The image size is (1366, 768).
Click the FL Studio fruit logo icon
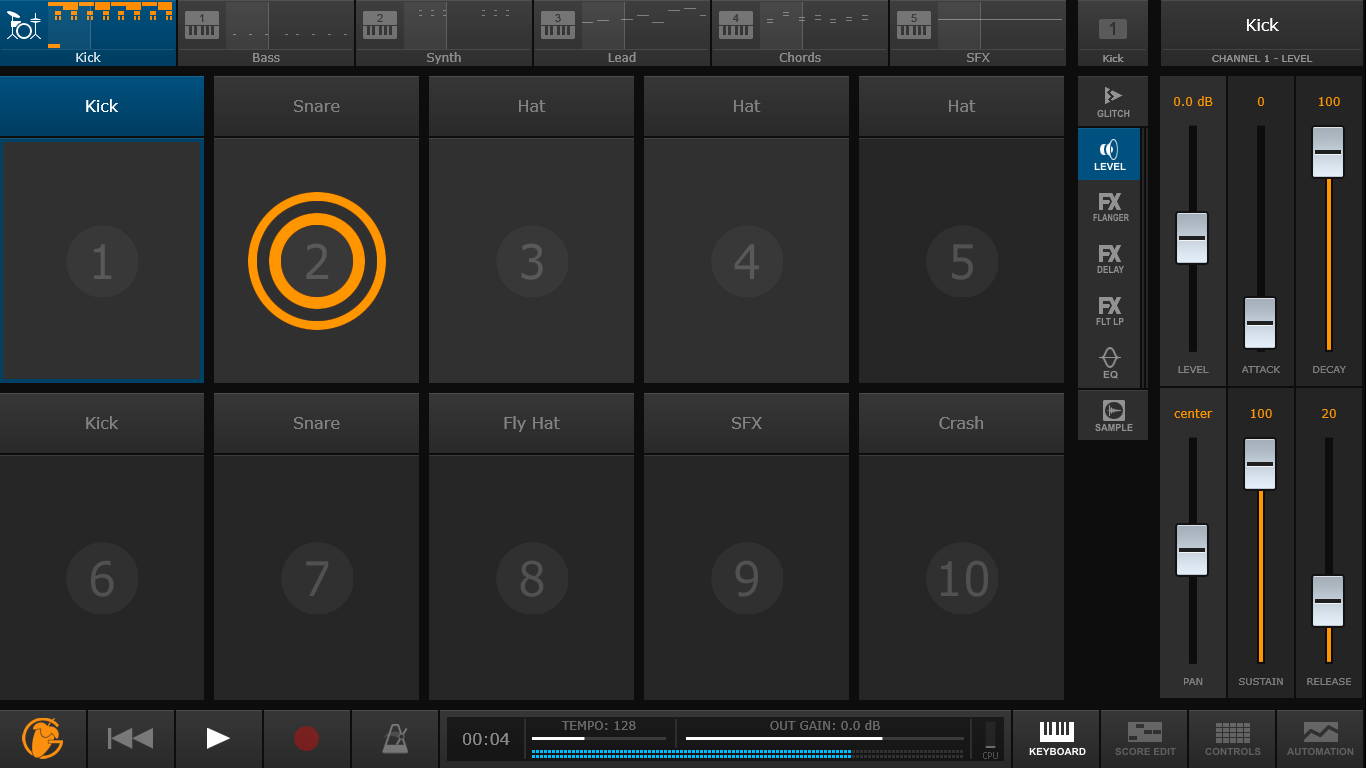[43, 739]
